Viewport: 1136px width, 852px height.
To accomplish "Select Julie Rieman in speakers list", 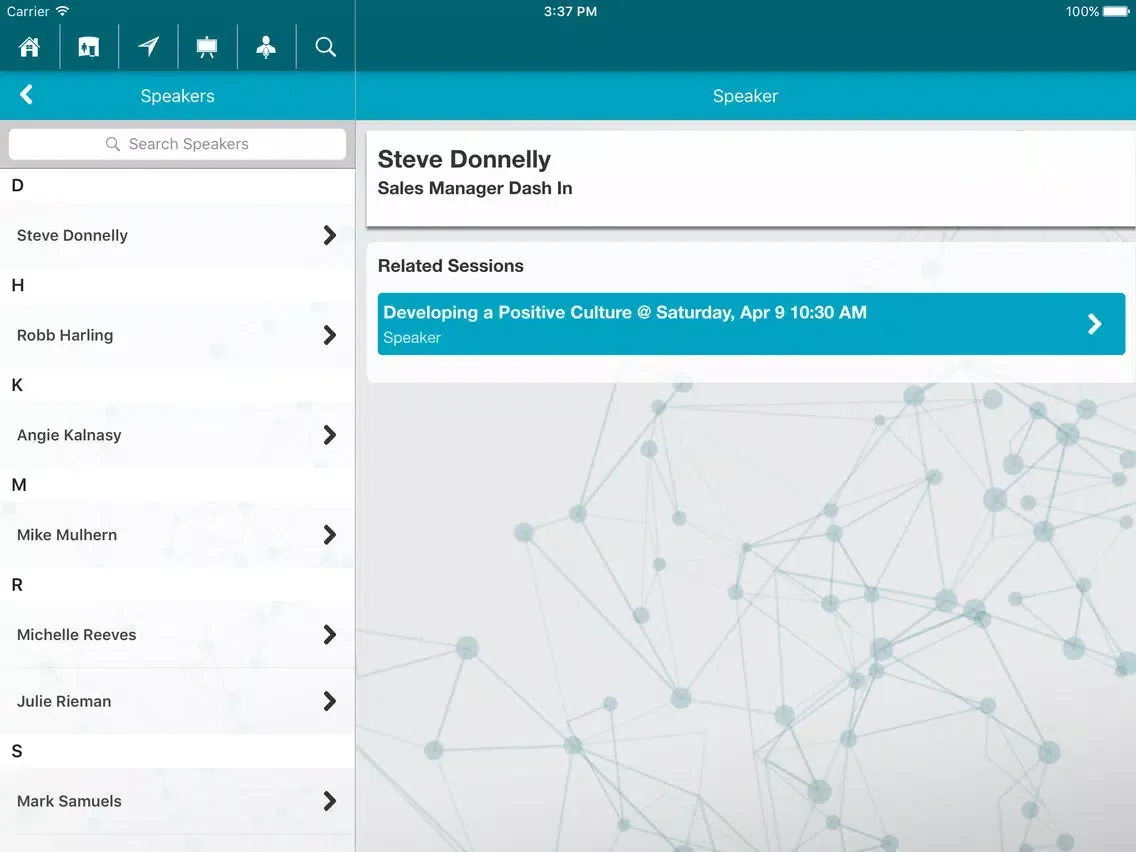I will pyautogui.click(x=177, y=701).
